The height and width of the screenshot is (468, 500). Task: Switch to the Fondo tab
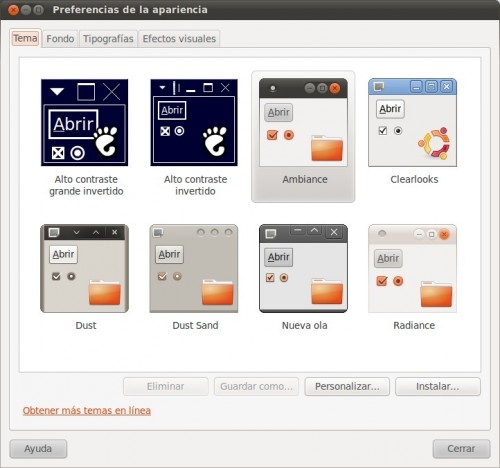coord(60,39)
